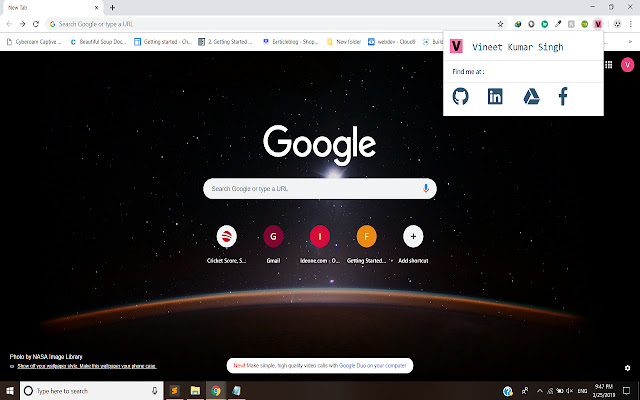Image resolution: width=640 pixels, height=400 pixels.
Task: Open Sublime Text from the taskbar
Action: tap(175, 391)
